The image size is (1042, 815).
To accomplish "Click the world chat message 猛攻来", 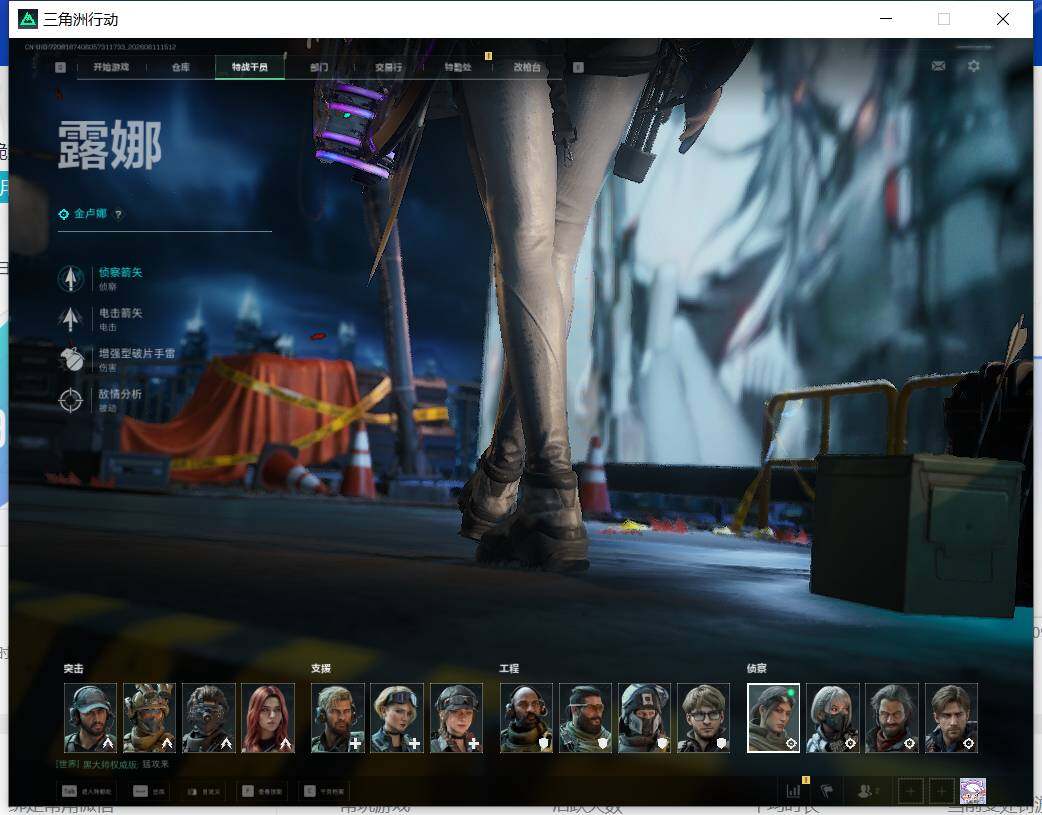I will [x=156, y=764].
